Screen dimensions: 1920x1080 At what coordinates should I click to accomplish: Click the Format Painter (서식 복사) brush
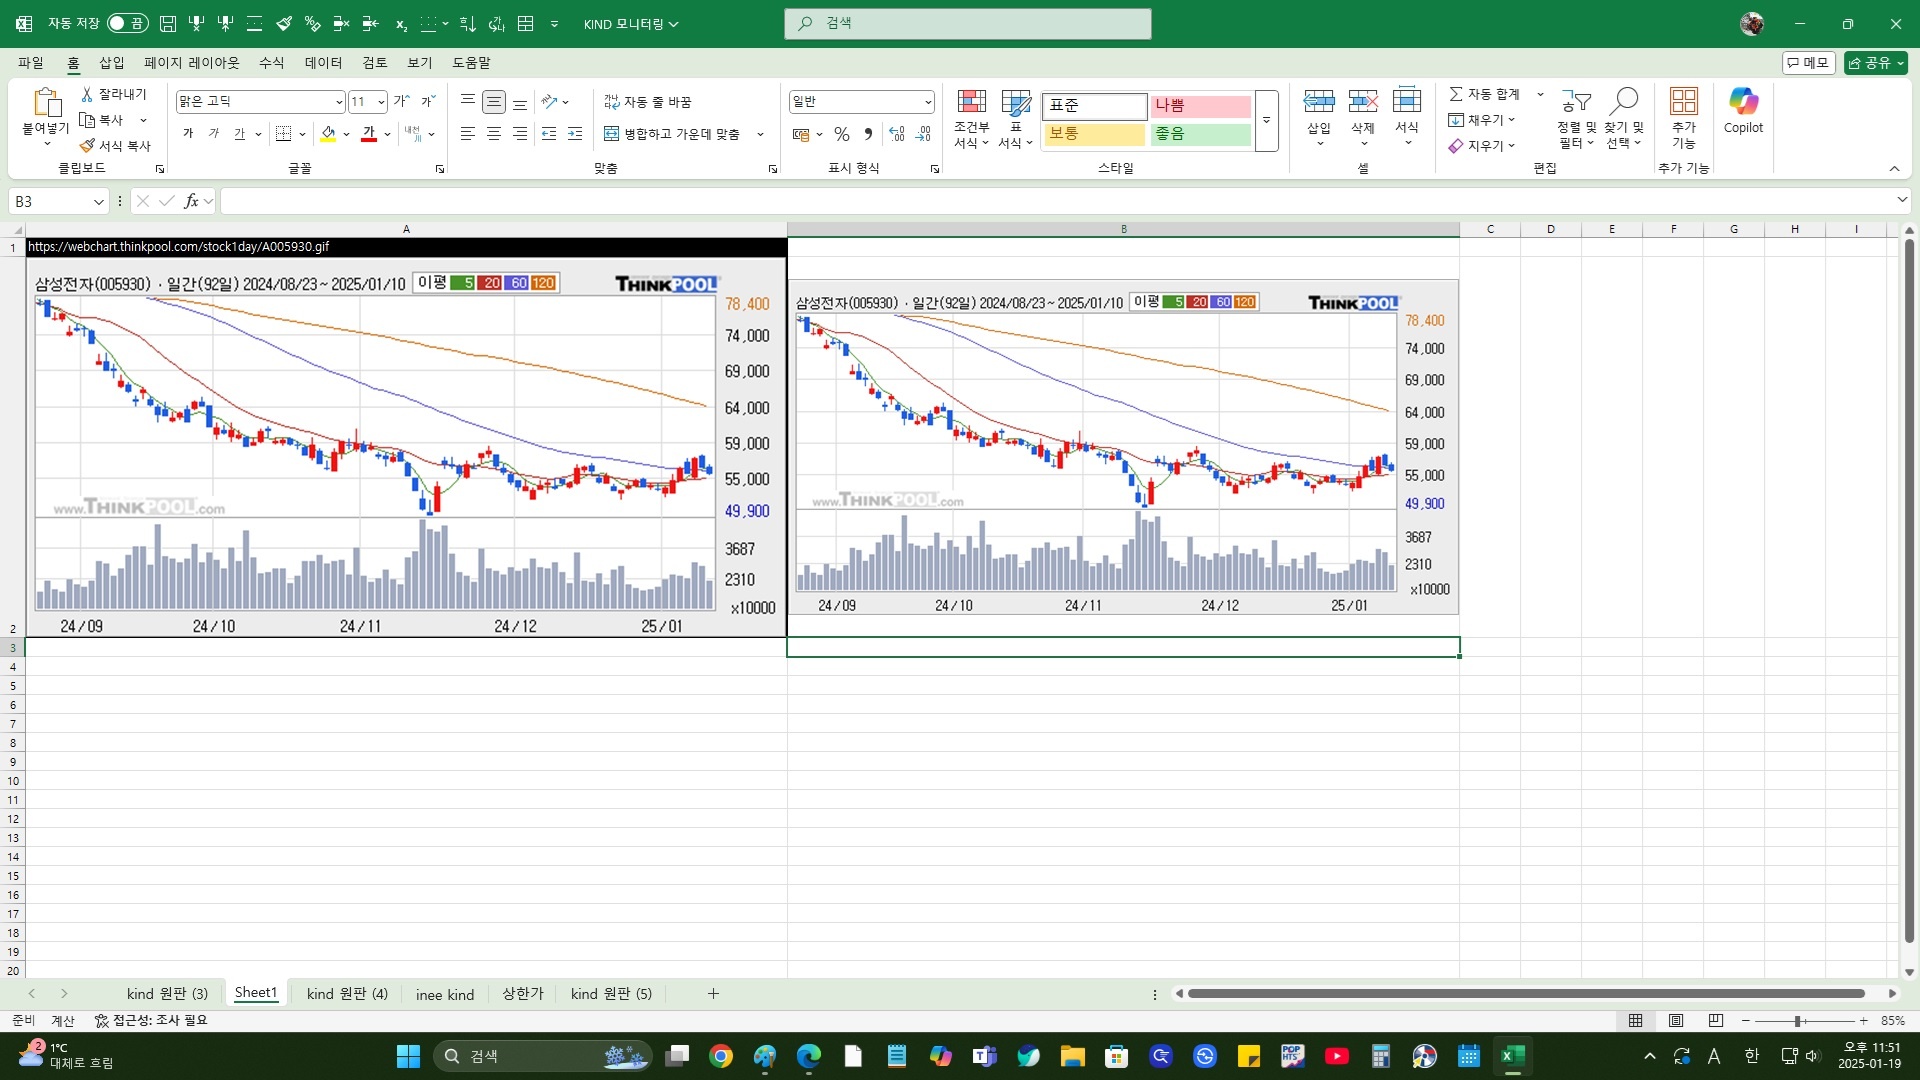click(x=87, y=146)
